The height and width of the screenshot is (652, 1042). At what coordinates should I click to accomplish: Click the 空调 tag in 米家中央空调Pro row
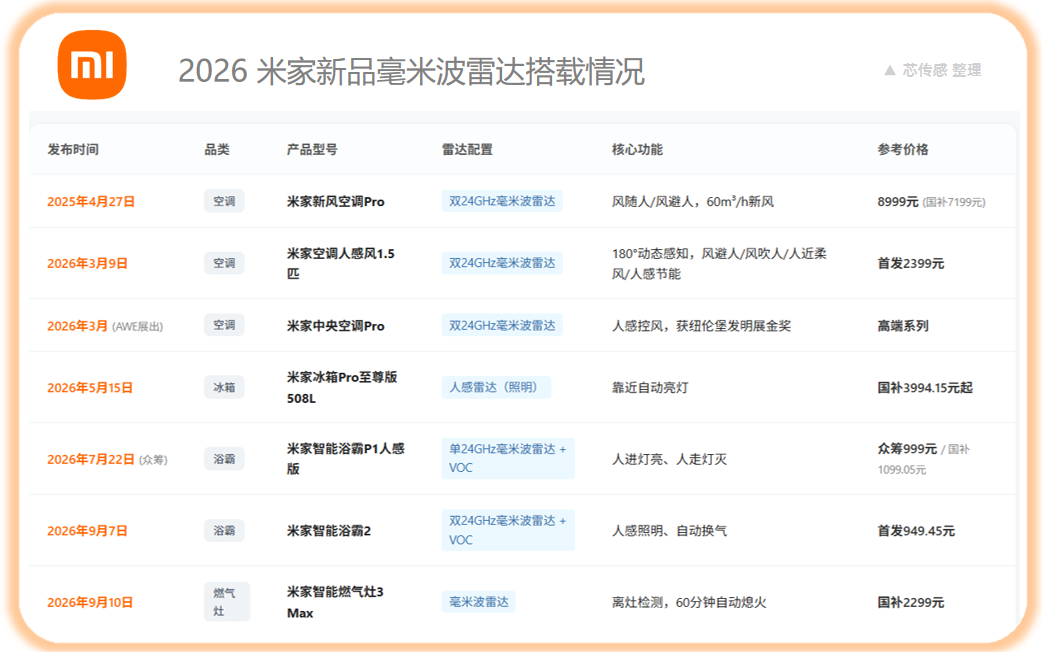[224, 325]
